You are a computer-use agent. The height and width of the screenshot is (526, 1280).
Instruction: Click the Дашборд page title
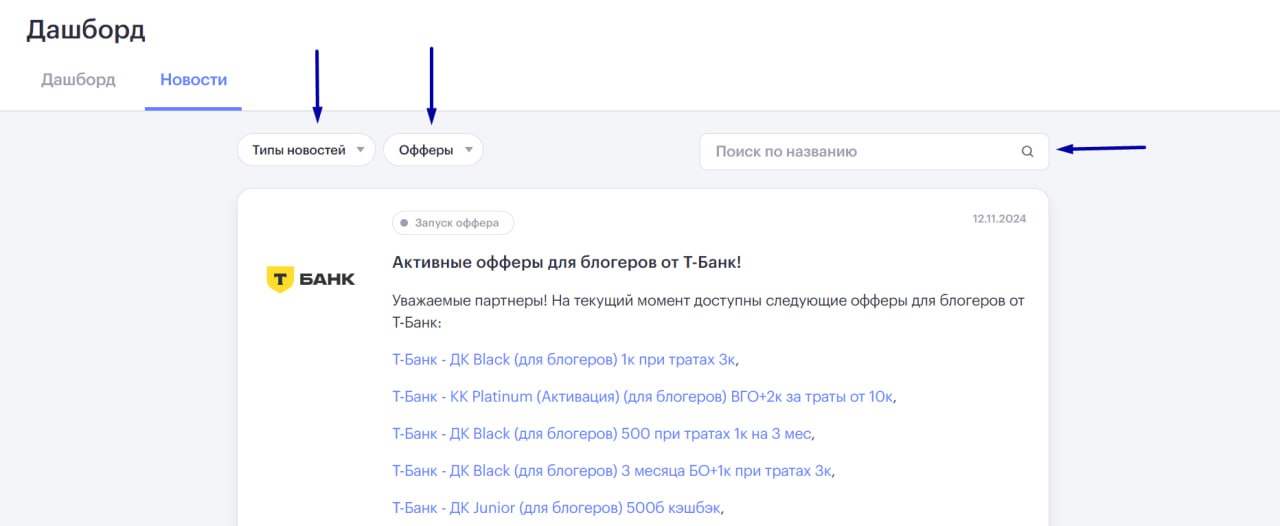point(86,30)
